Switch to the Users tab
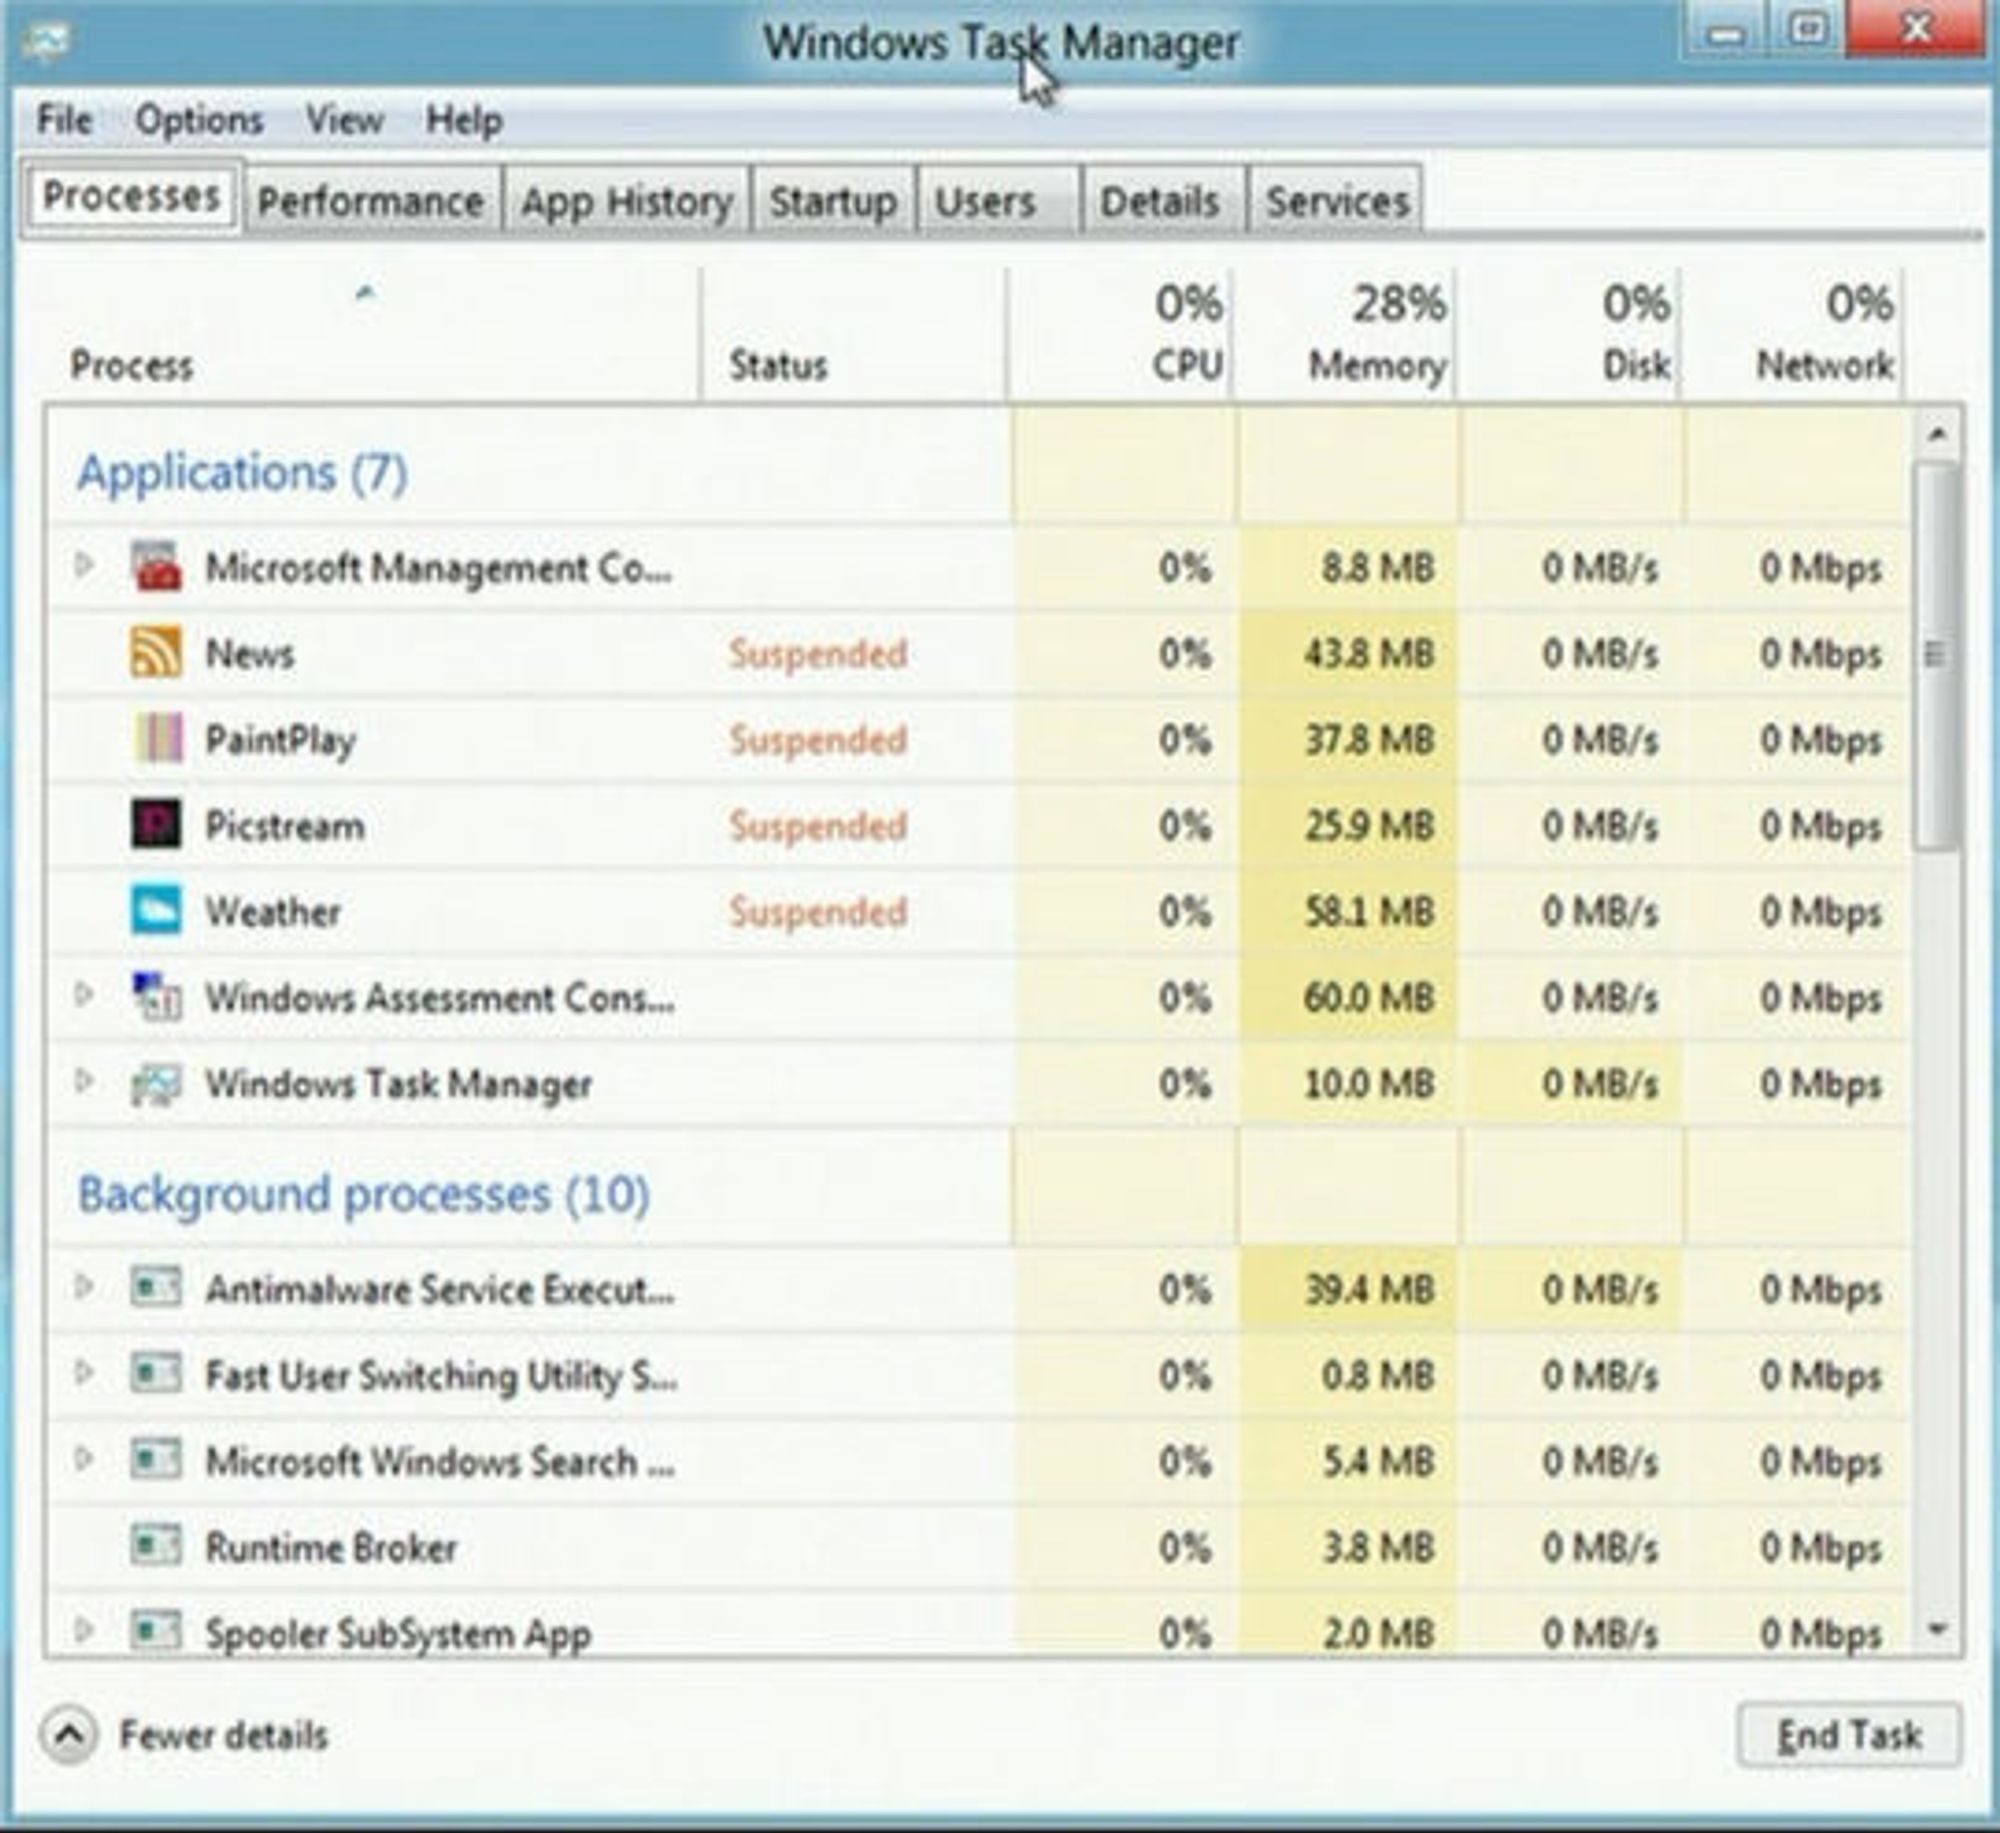This screenshot has height=1833, width=2000. [998, 201]
